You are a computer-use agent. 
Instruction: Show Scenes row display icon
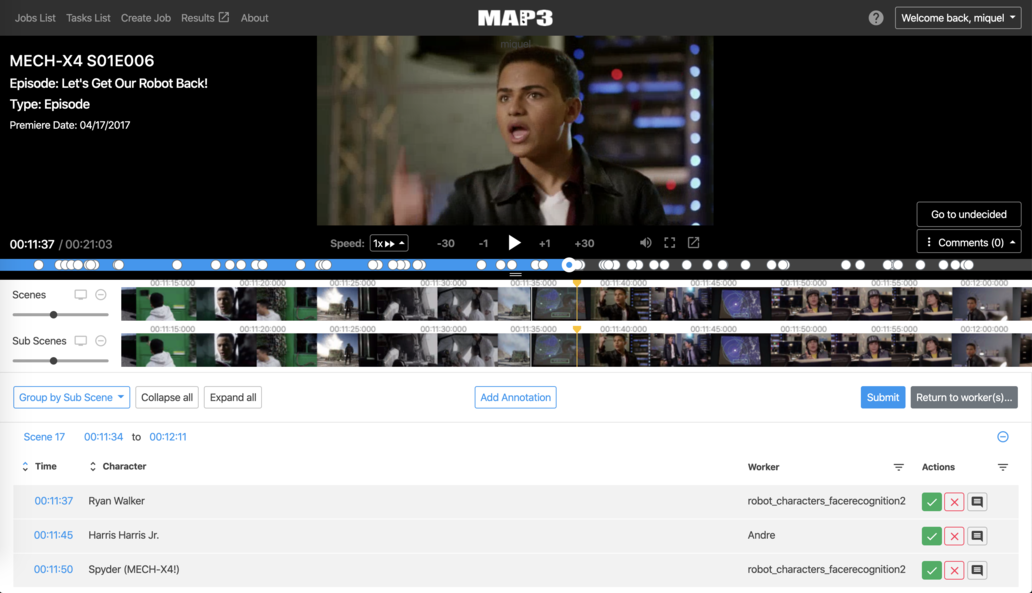pyautogui.click(x=80, y=295)
